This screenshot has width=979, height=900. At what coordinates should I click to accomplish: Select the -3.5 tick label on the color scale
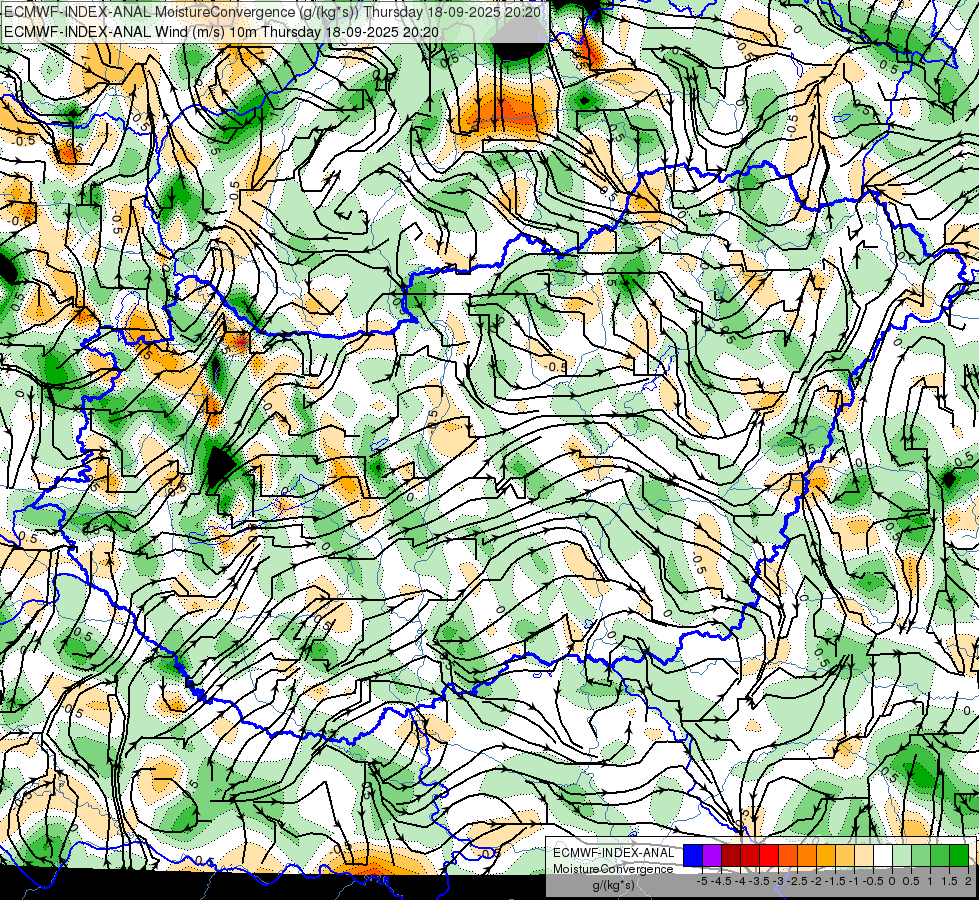pyautogui.click(x=759, y=881)
